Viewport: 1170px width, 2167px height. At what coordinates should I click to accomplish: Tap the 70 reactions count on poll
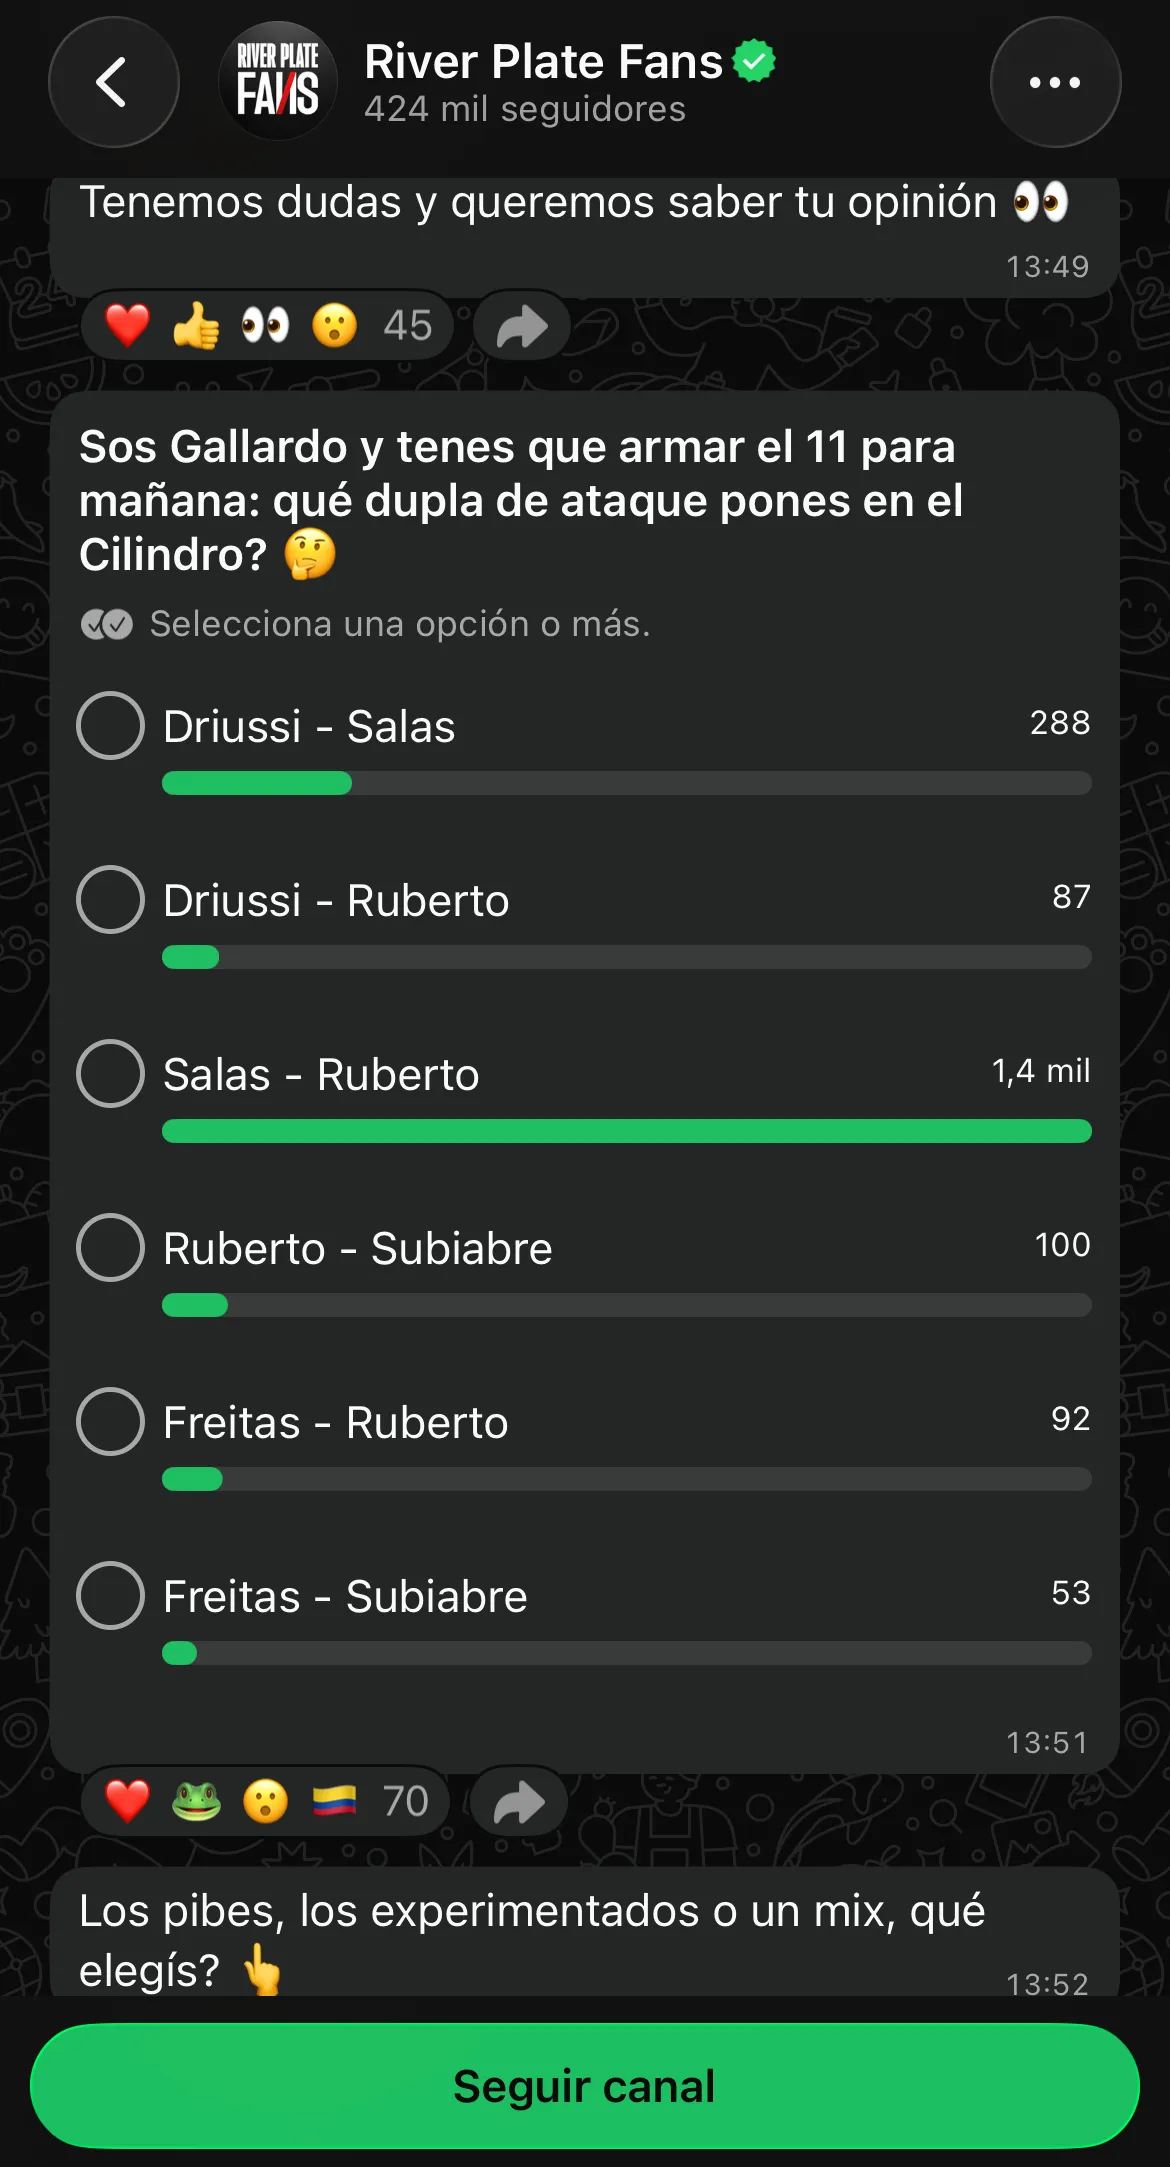coord(405,1802)
